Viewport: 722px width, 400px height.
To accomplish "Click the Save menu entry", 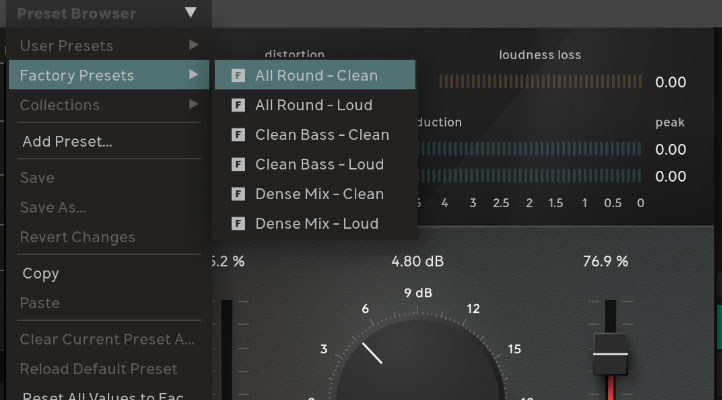I will (x=109, y=178).
